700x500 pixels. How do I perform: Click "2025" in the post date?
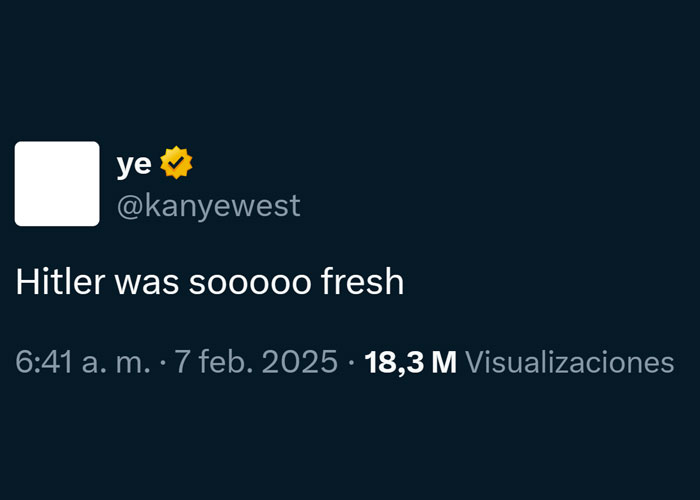pyautogui.click(x=295, y=362)
